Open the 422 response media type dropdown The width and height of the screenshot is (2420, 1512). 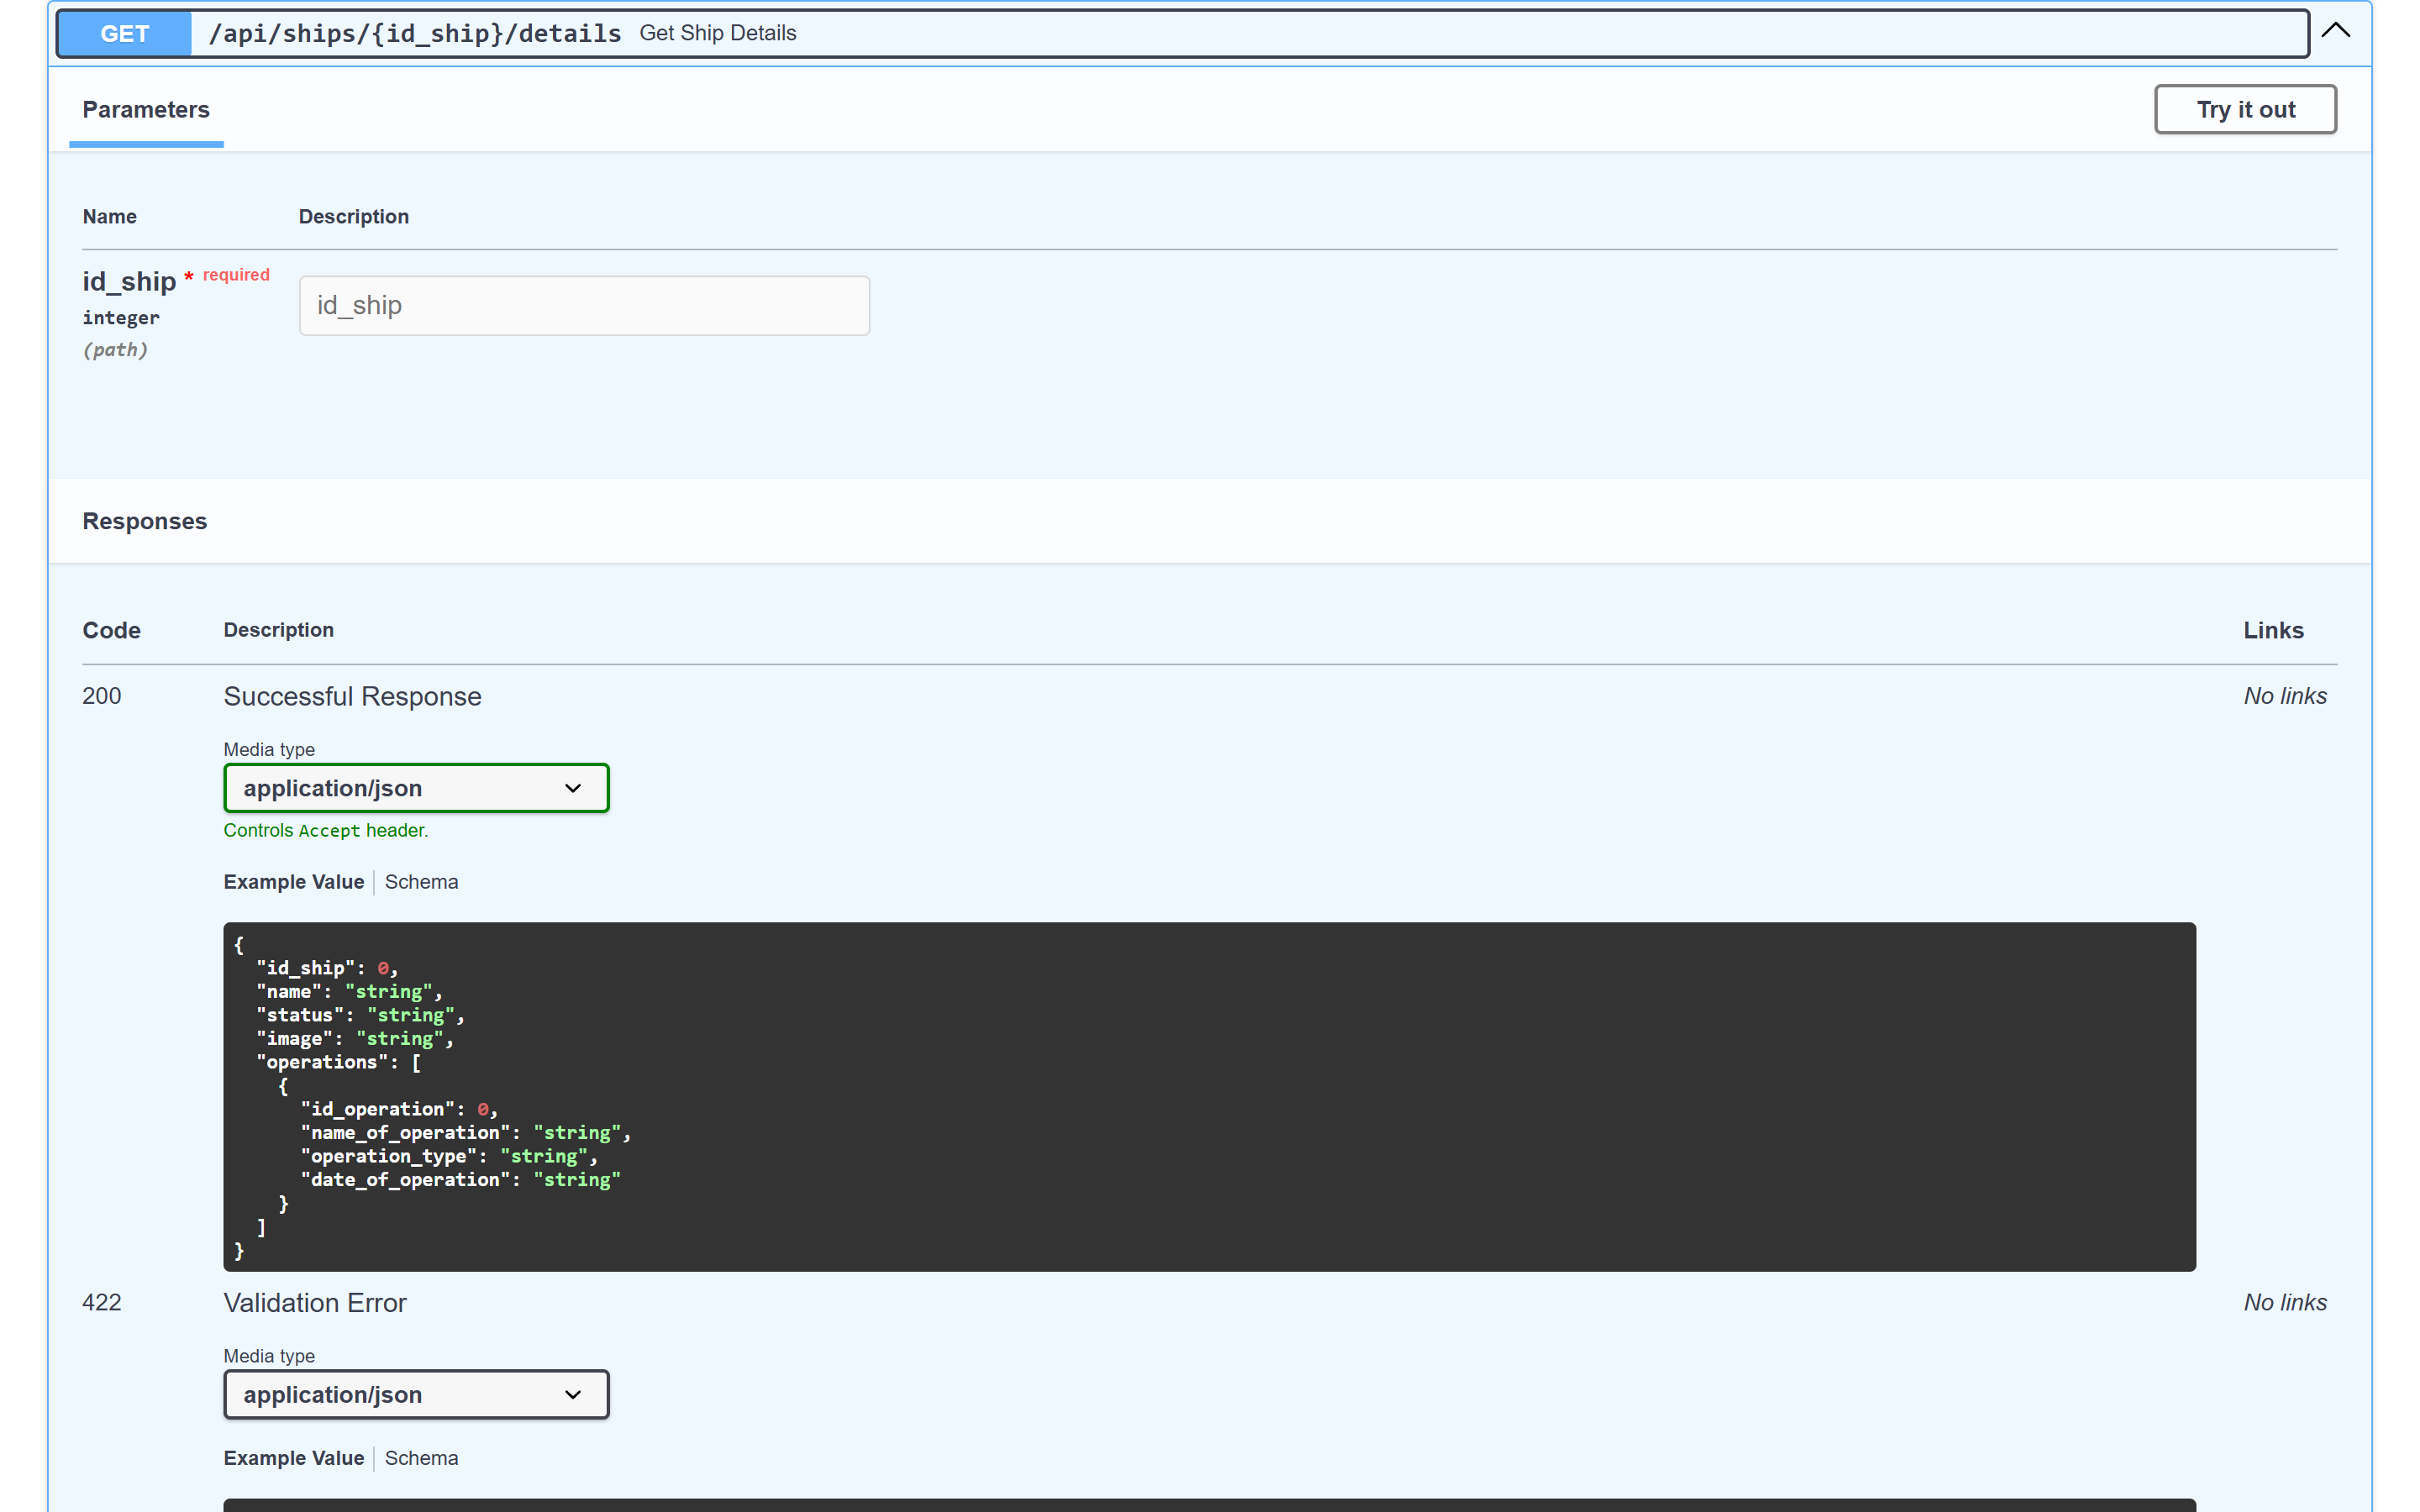click(416, 1394)
